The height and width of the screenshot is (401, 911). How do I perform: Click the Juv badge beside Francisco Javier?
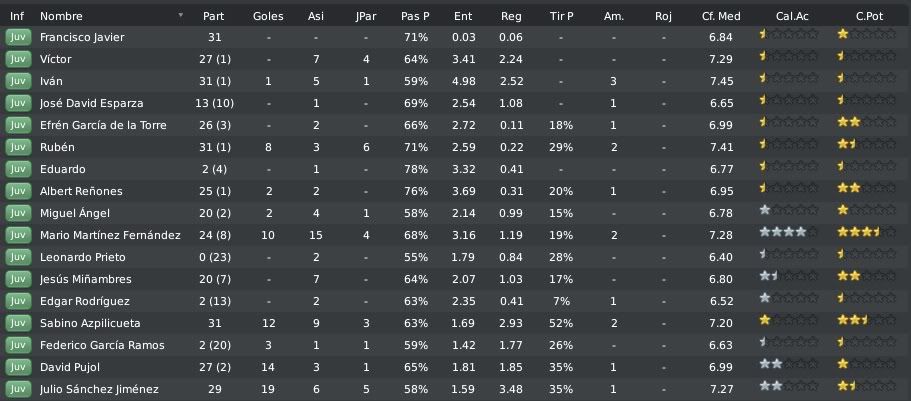pyautogui.click(x=18, y=37)
